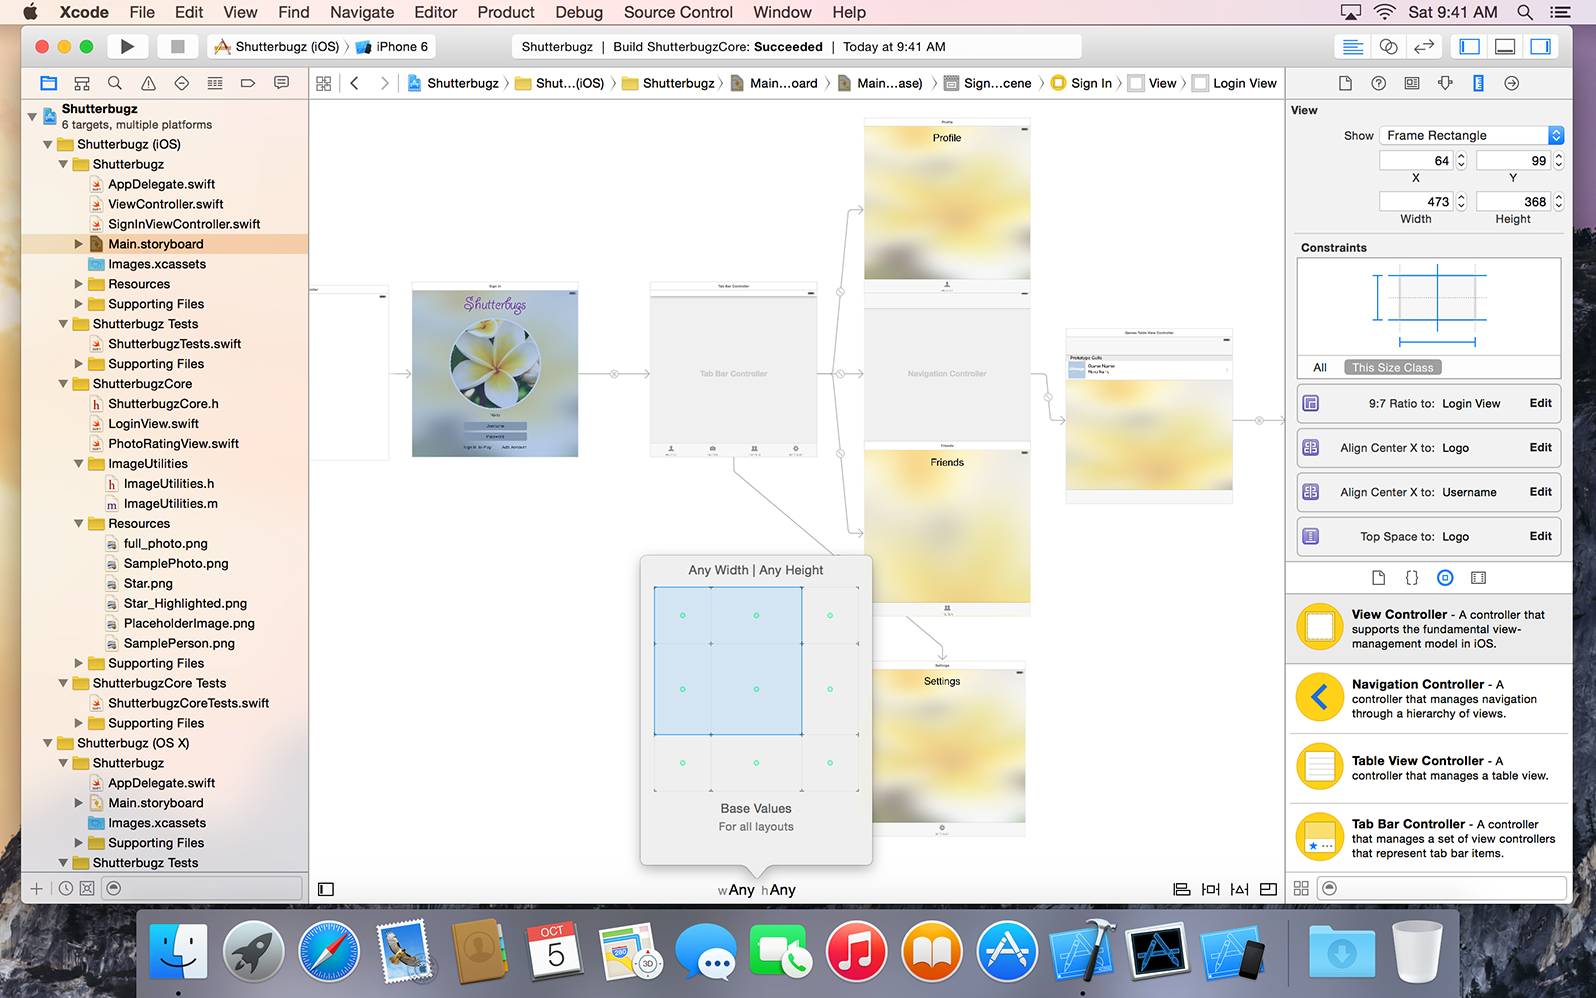Screen dimensions: 1596x998
Task: Open the Find navigator magnifier icon
Action: pyautogui.click(x=115, y=83)
